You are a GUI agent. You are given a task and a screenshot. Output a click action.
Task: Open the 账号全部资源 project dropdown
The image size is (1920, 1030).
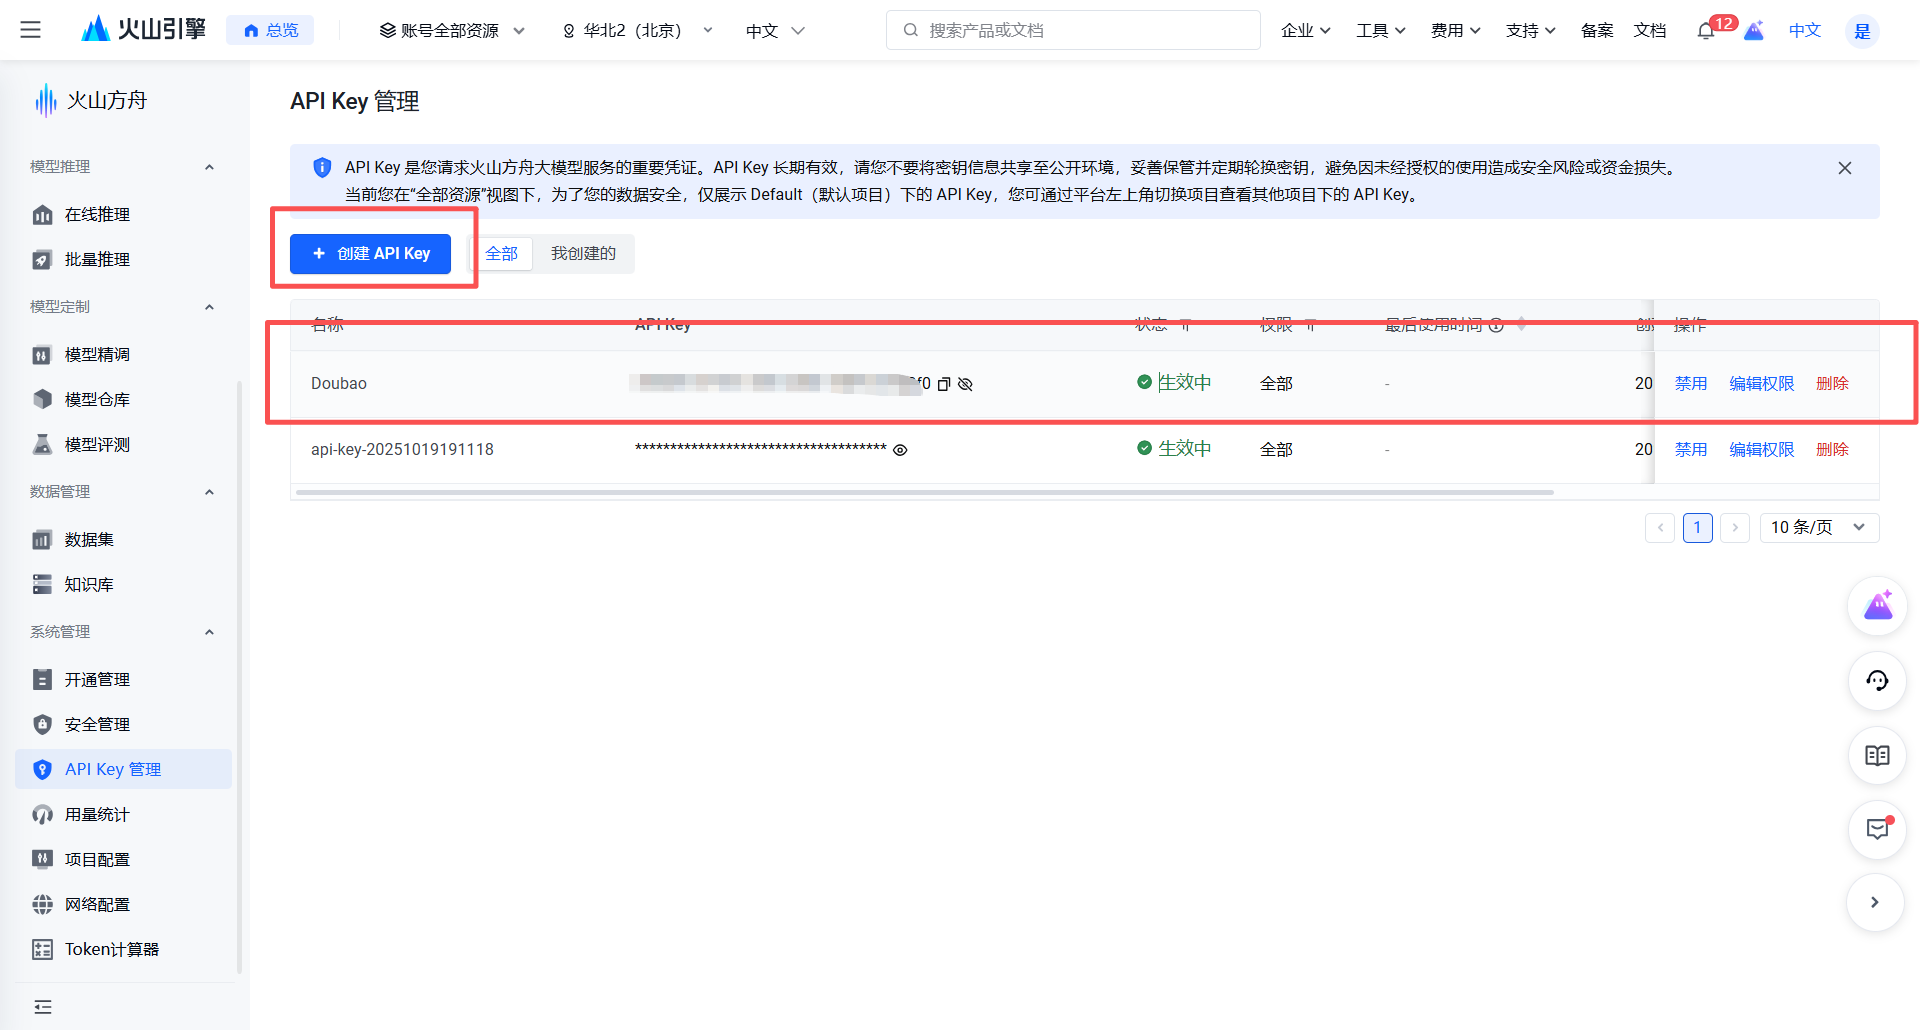click(452, 31)
